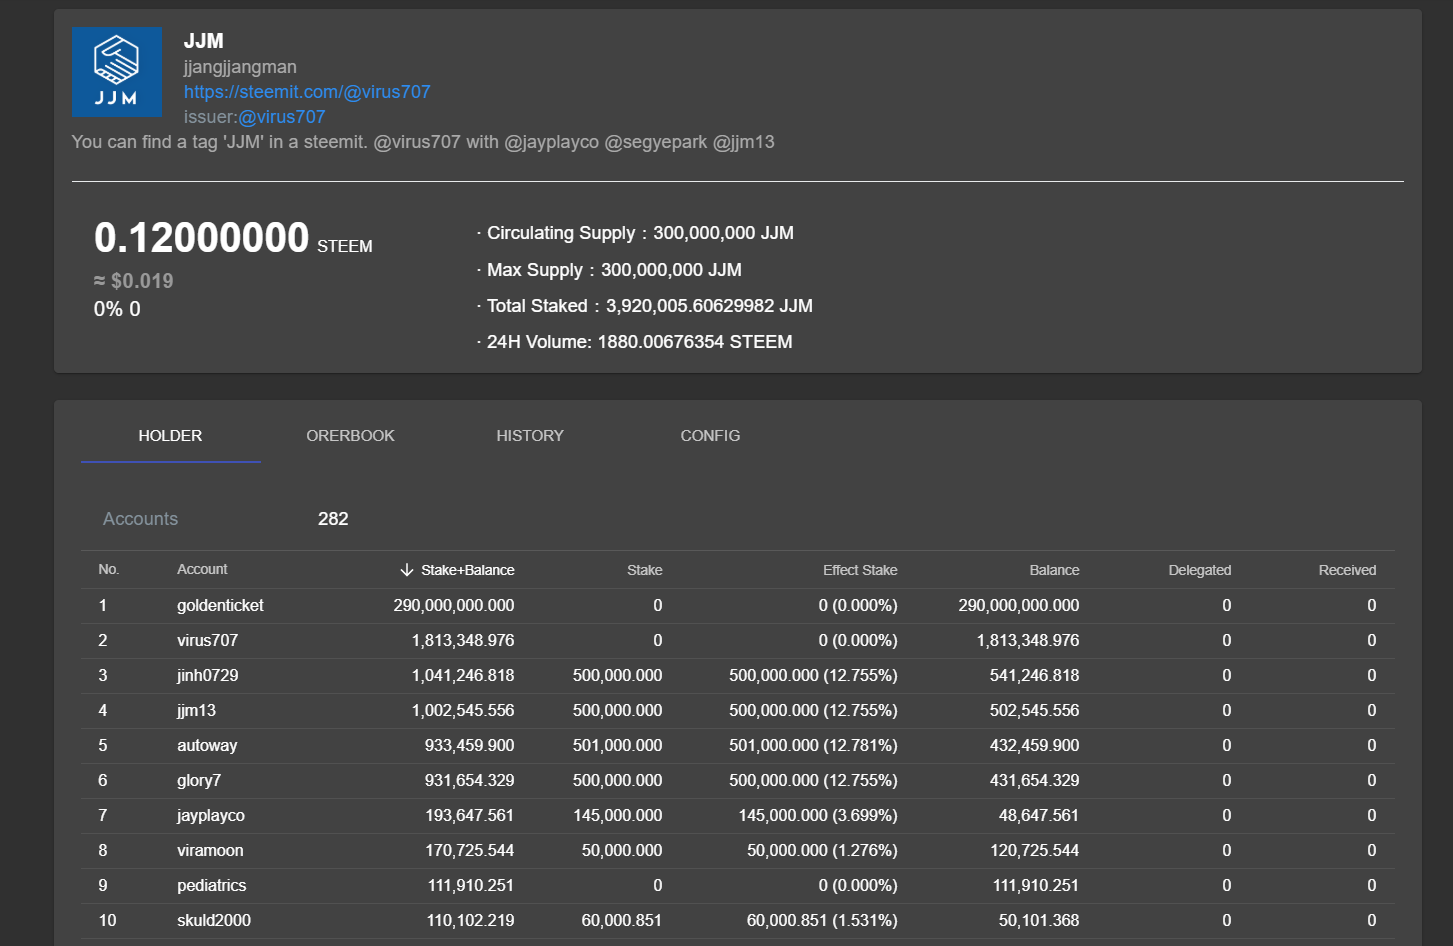1453x946 pixels.
Task: Select account virus707 in the holder table
Action: tap(207, 641)
